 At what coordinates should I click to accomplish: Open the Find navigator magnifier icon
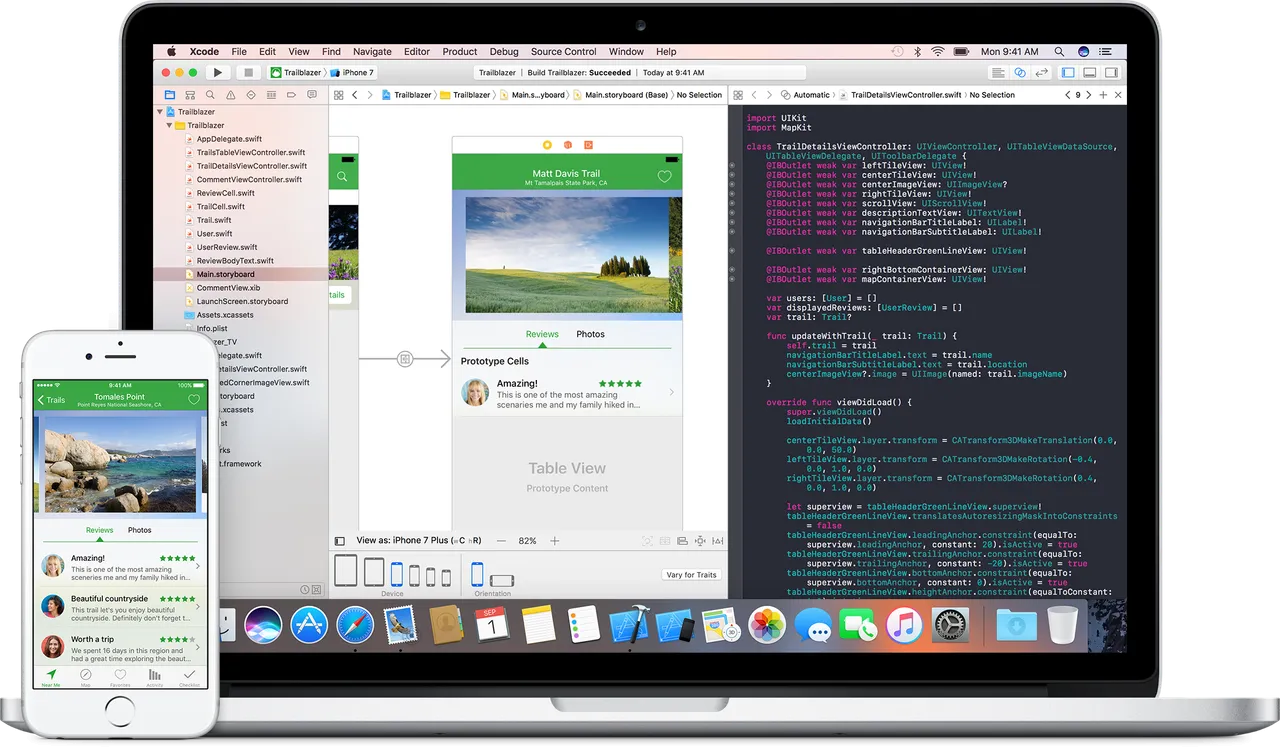pyautogui.click(x=210, y=95)
